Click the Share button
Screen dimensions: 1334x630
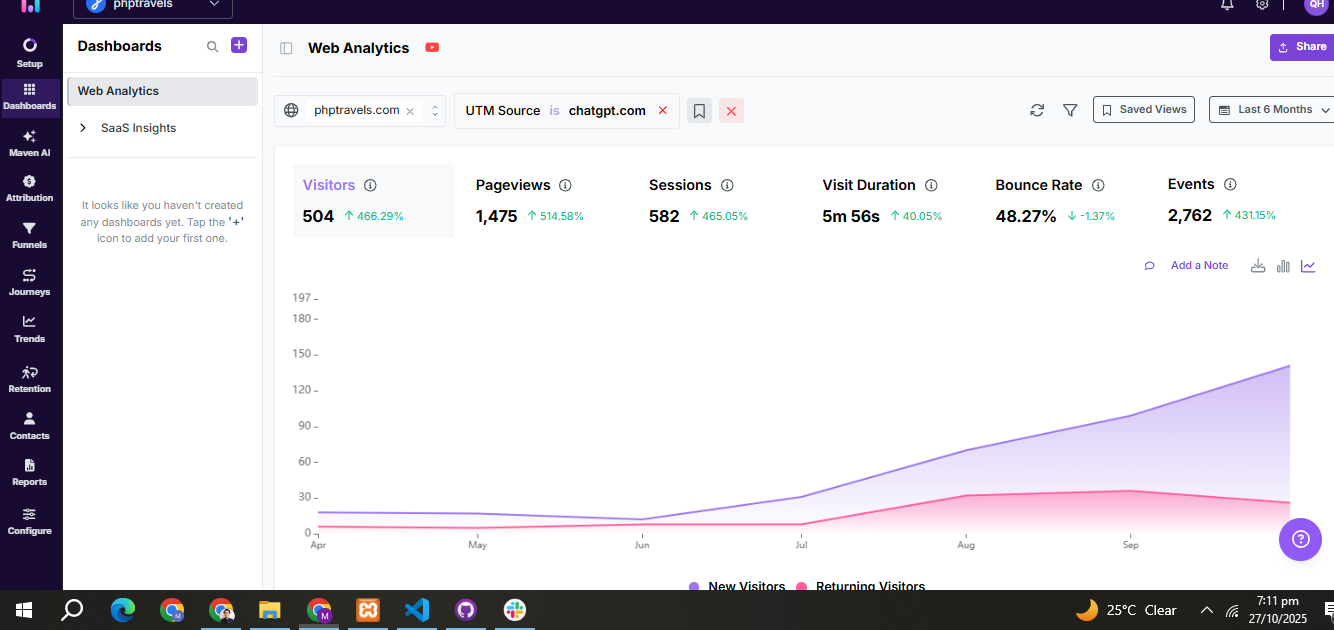[1301, 47]
